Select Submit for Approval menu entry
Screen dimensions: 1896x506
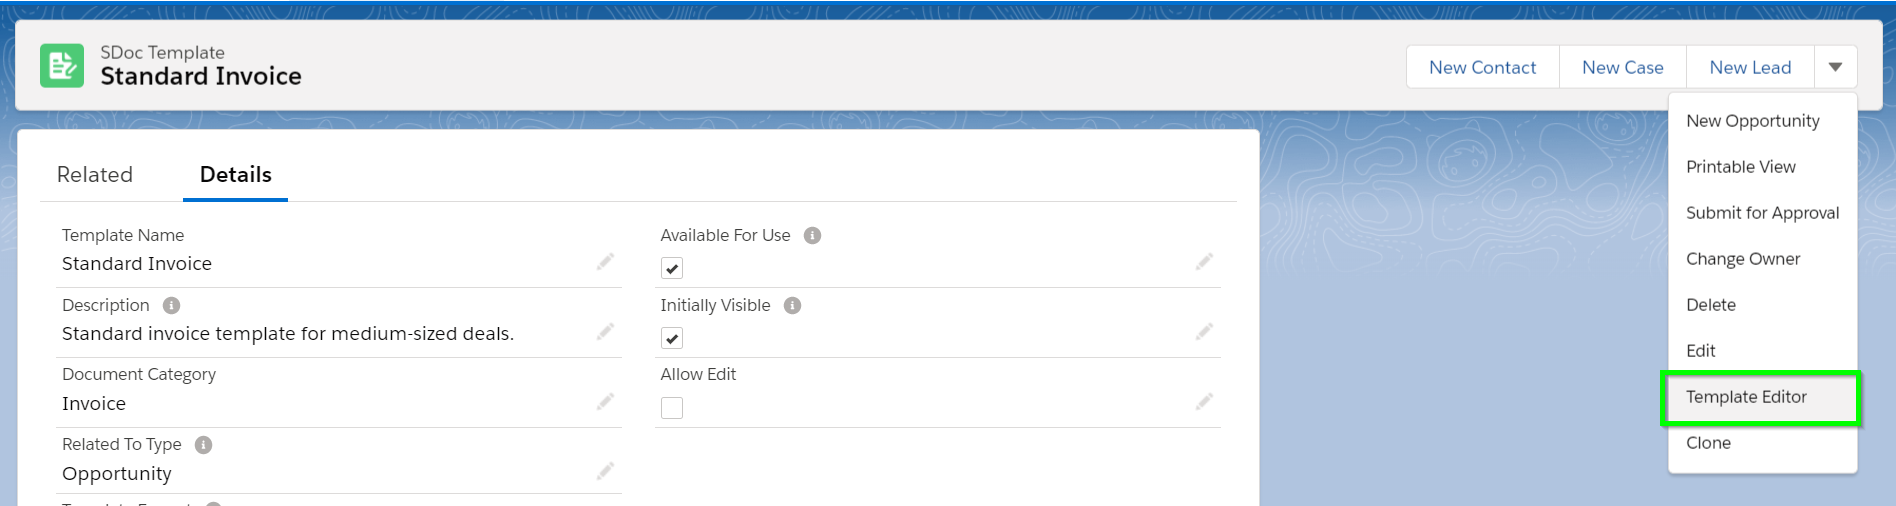pos(1763,213)
